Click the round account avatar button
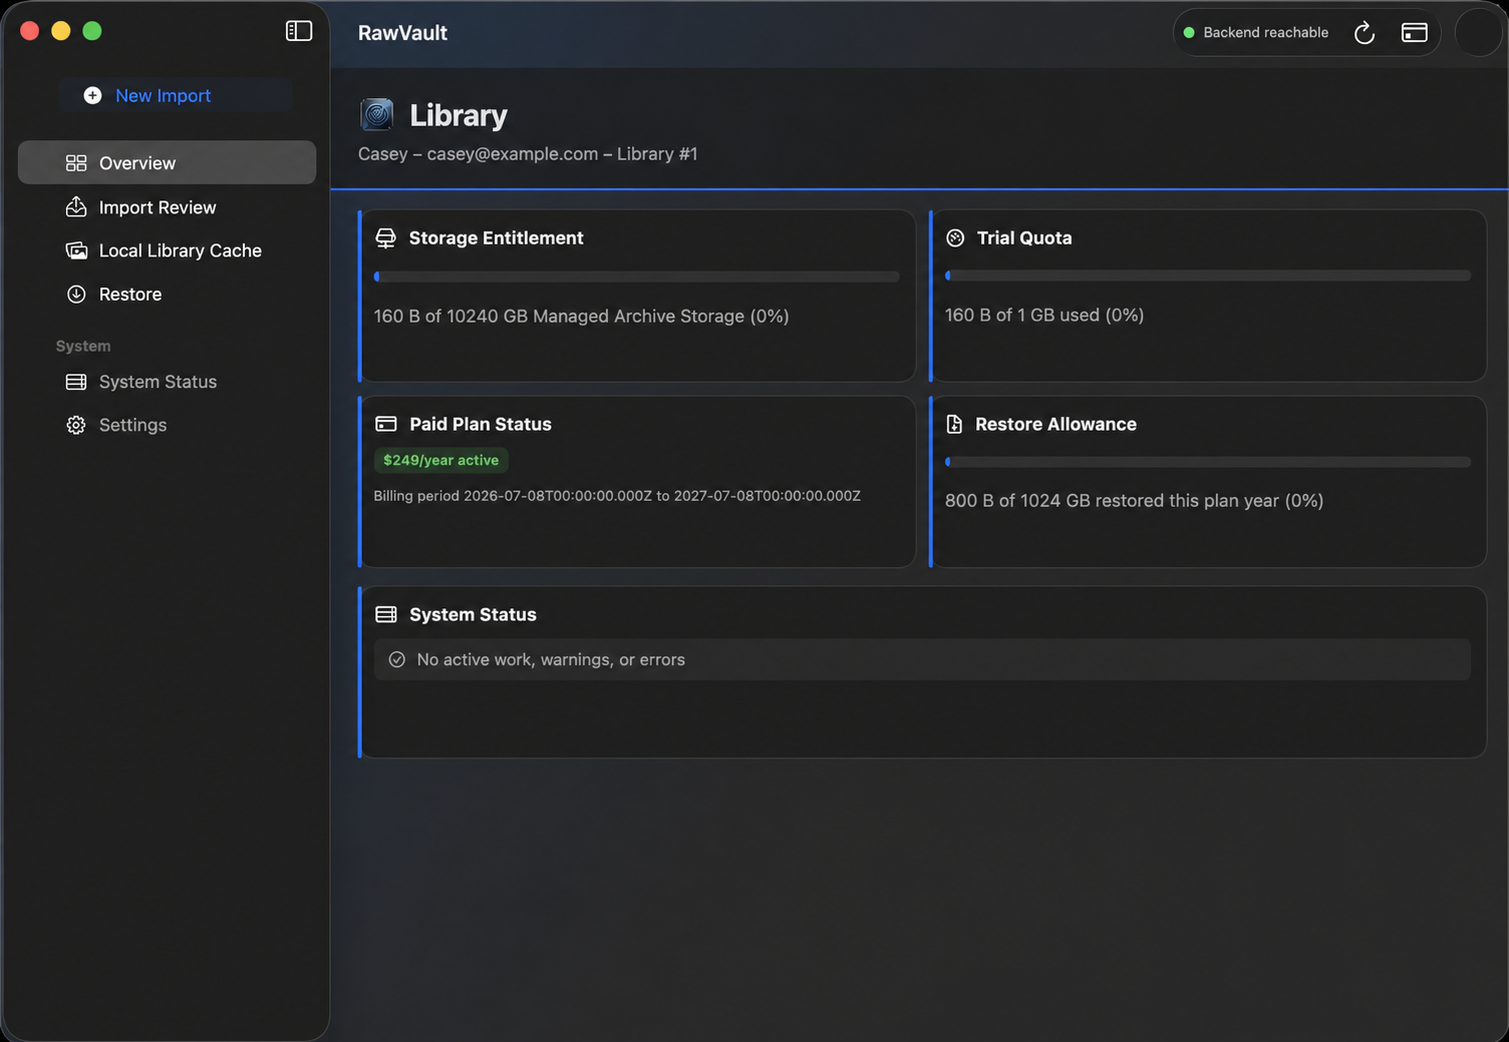Screen dimensions: 1509x1042 tap(1478, 33)
